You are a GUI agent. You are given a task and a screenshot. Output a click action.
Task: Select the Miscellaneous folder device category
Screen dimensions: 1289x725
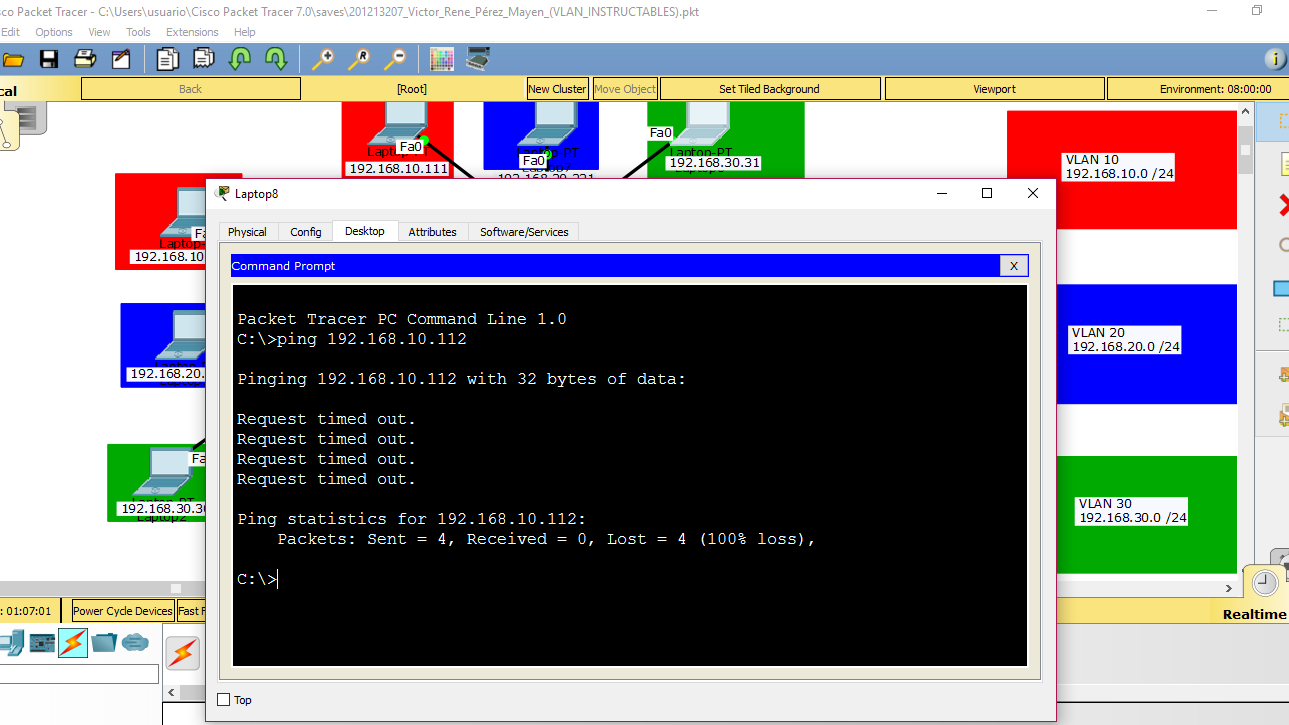pyautogui.click(x=104, y=642)
